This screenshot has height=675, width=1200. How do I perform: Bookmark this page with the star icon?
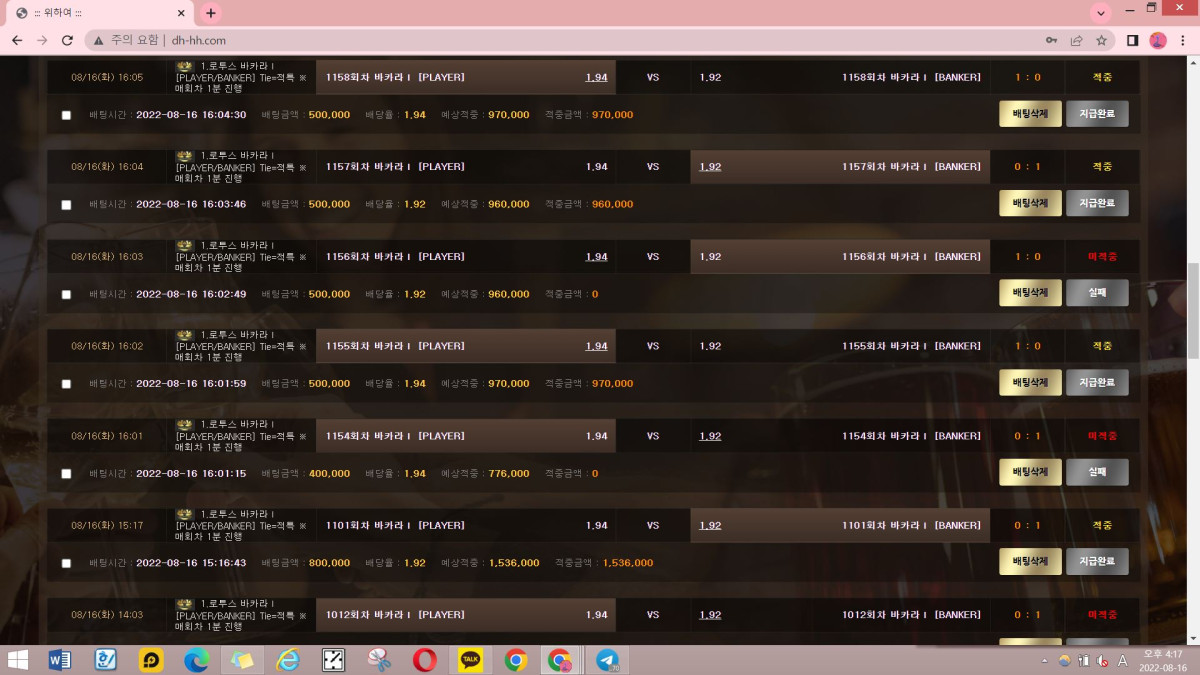click(x=1101, y=40)
